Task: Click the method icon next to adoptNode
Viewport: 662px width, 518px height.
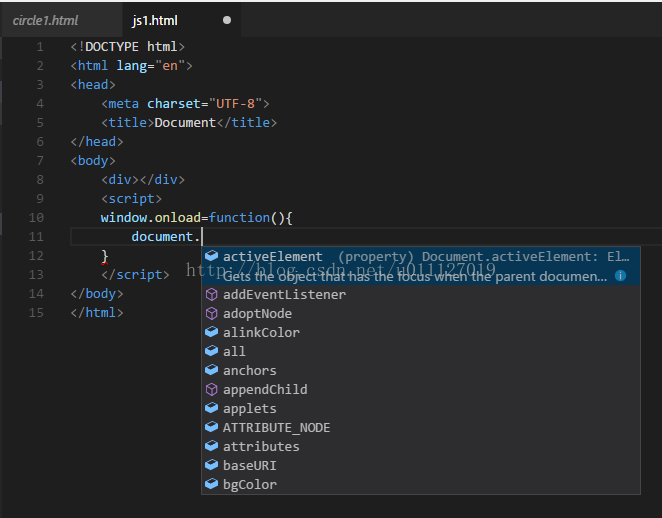Action: point(211,314)
